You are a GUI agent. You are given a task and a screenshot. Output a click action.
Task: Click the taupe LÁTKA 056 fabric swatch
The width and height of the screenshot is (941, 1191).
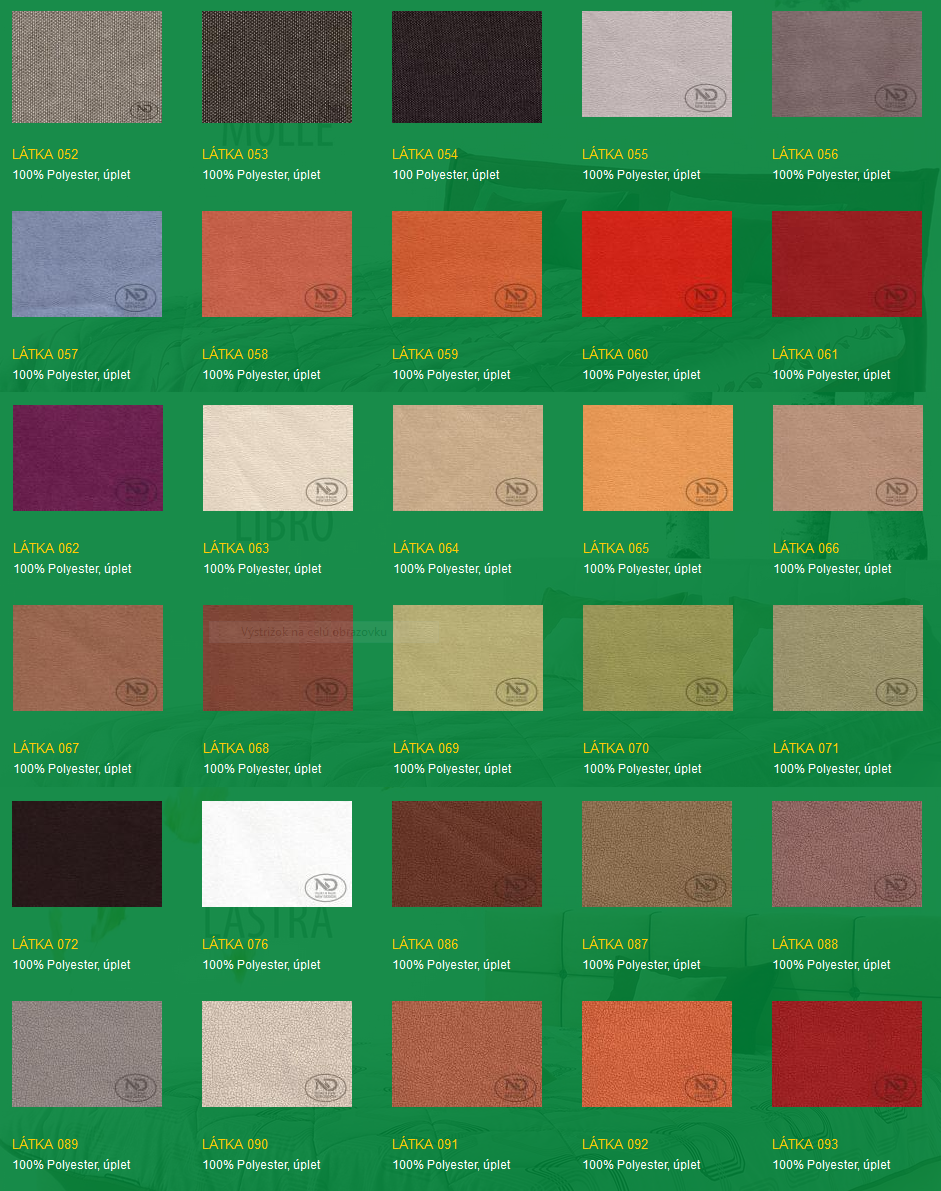847,64
